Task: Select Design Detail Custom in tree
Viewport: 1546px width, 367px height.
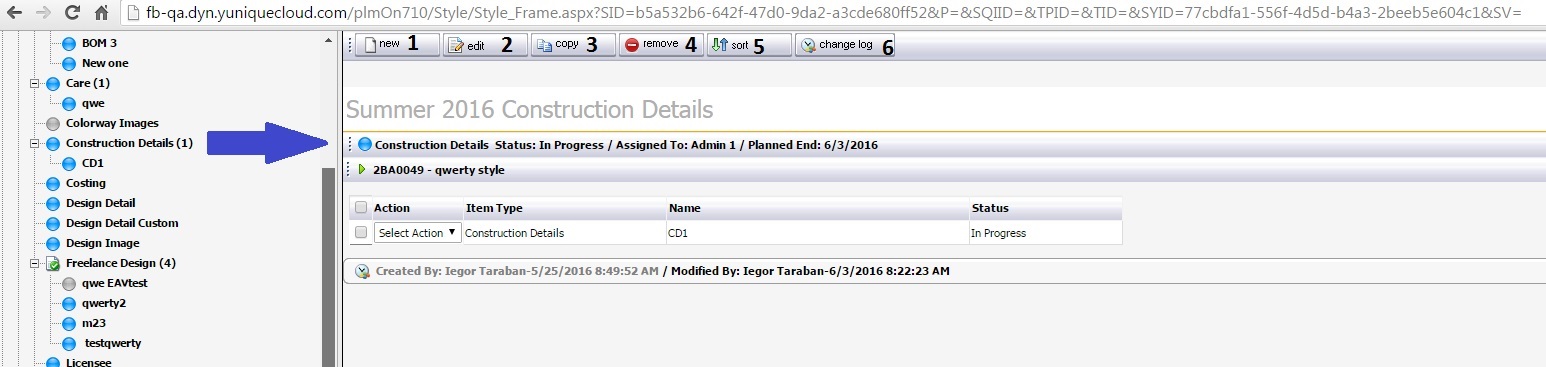Action: click(x=122, y=223)
